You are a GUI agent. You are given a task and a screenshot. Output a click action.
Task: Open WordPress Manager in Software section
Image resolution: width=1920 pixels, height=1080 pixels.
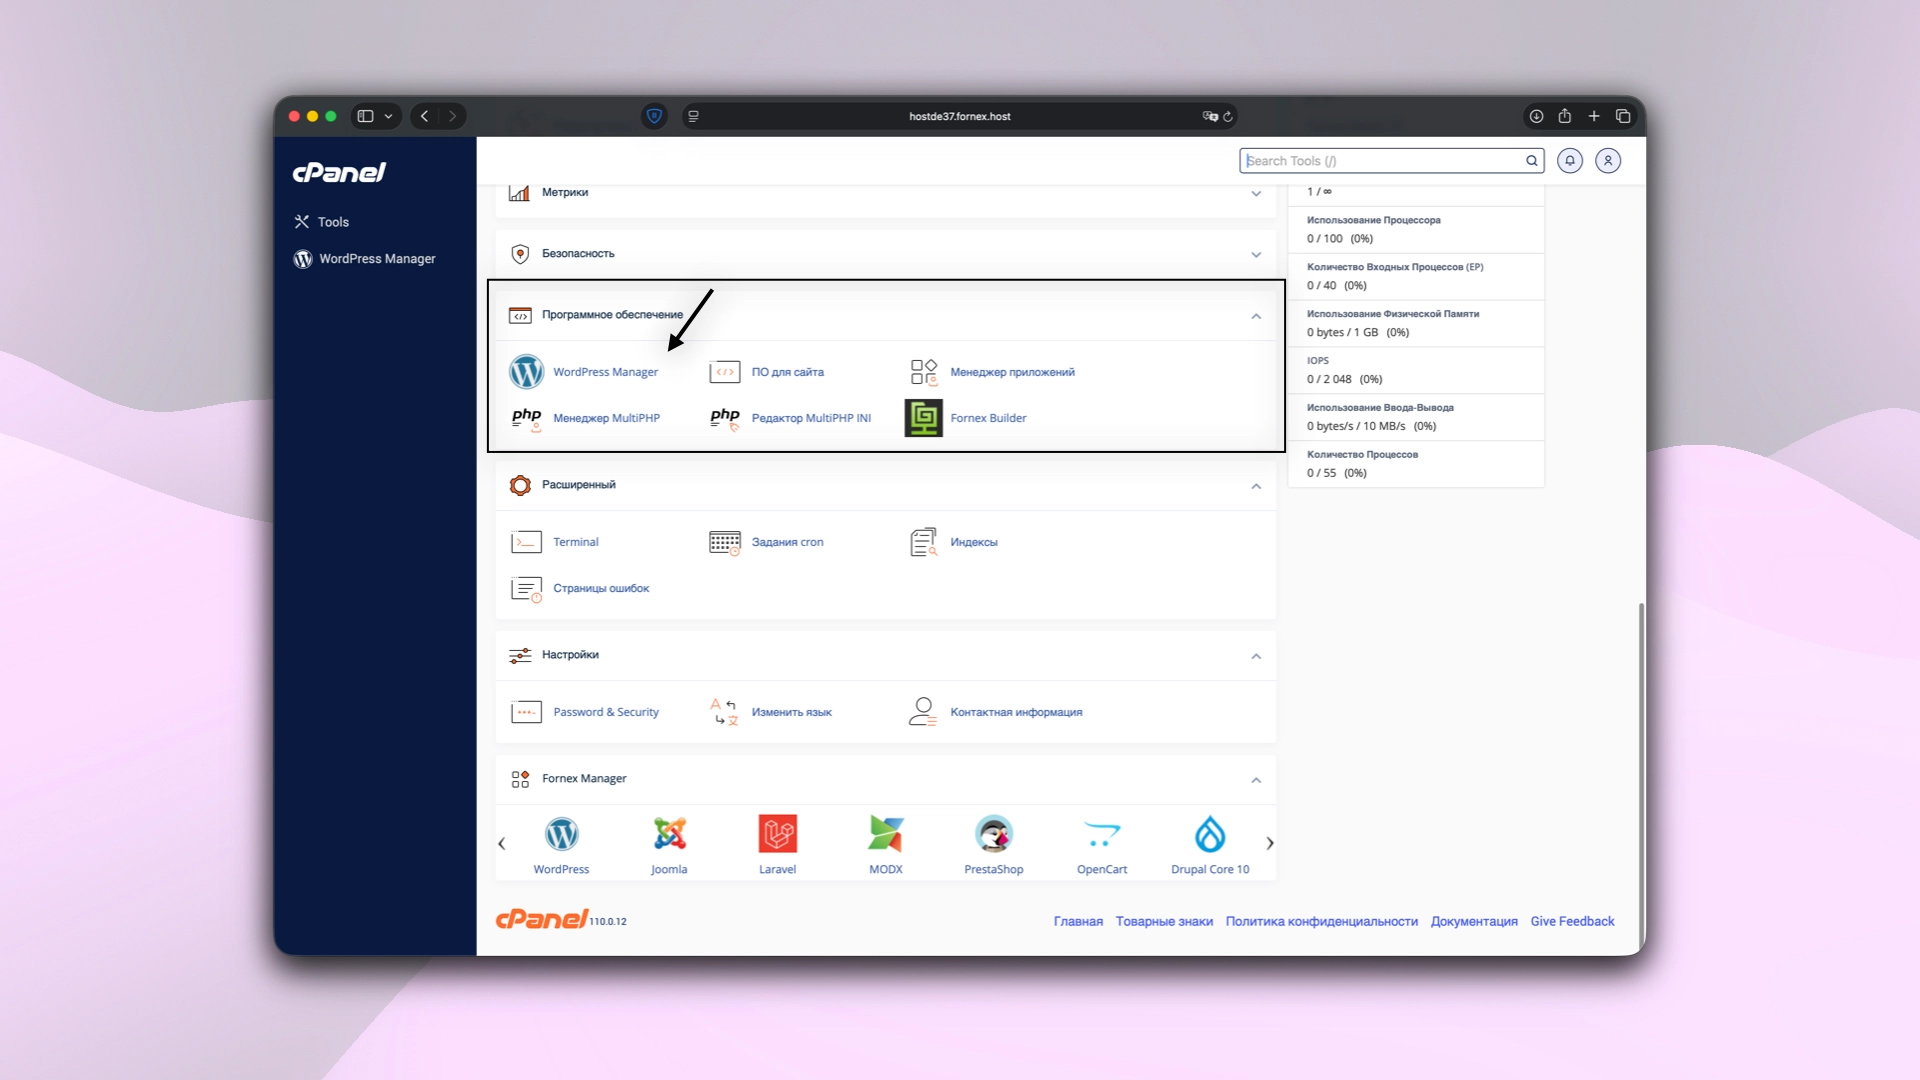pos(605,371)
